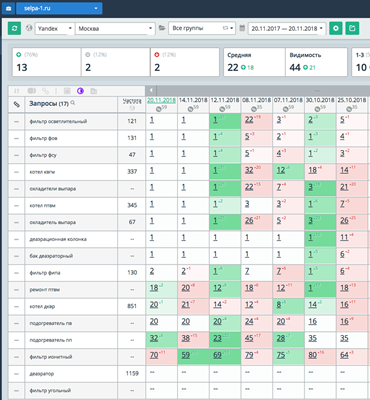Screen dimensions: 370x400
Task: Click the globe icon beside Yandex
Action: 29,28
